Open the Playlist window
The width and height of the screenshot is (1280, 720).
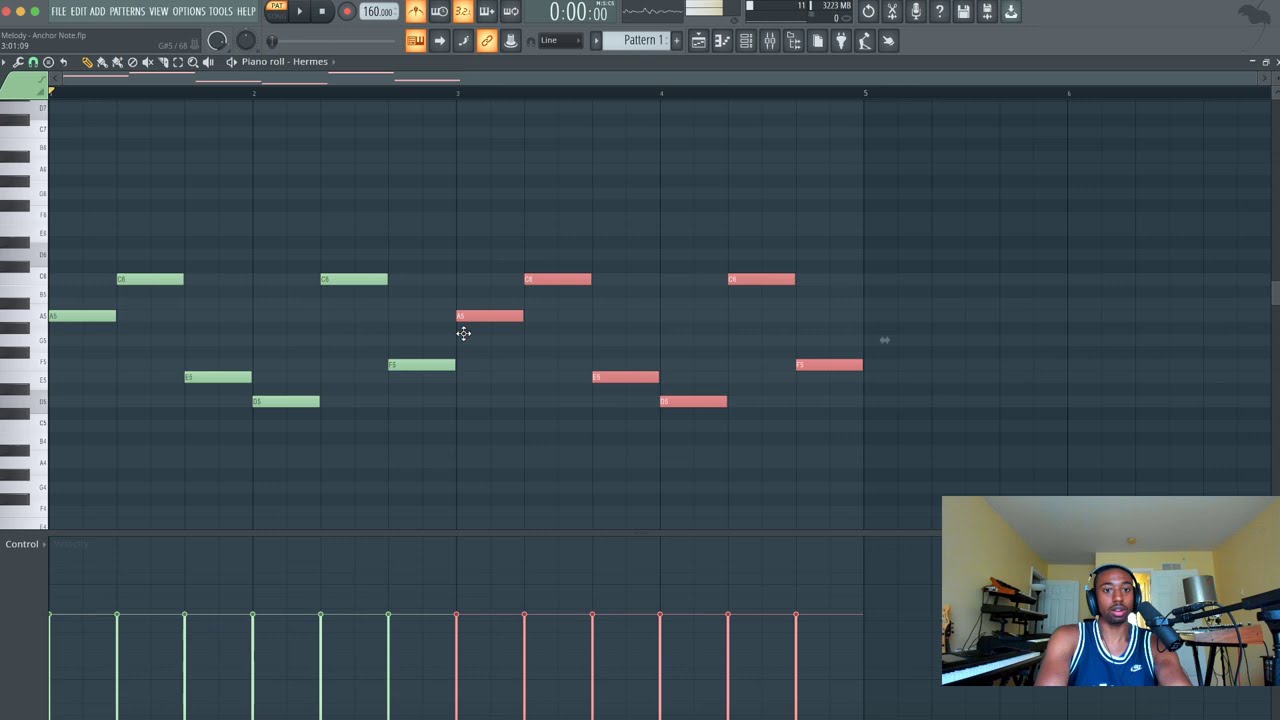698,41
